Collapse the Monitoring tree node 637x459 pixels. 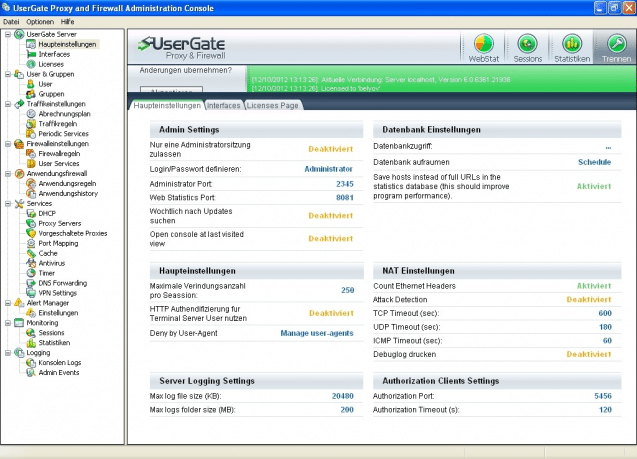click(8, 323)
